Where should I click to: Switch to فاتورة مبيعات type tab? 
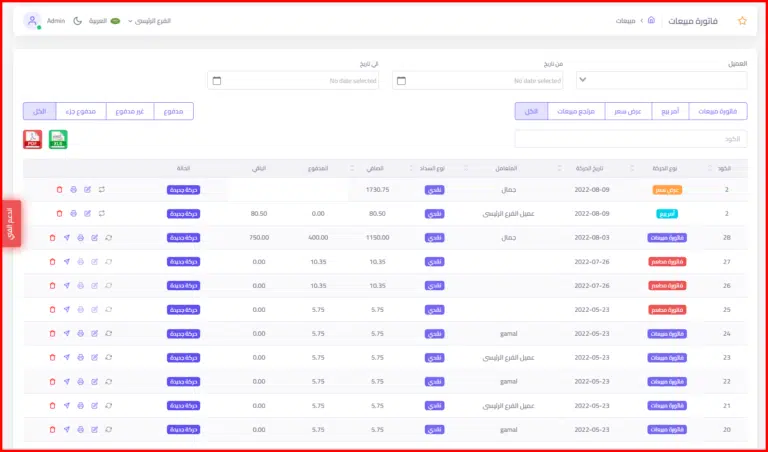(x=717, y=111)
